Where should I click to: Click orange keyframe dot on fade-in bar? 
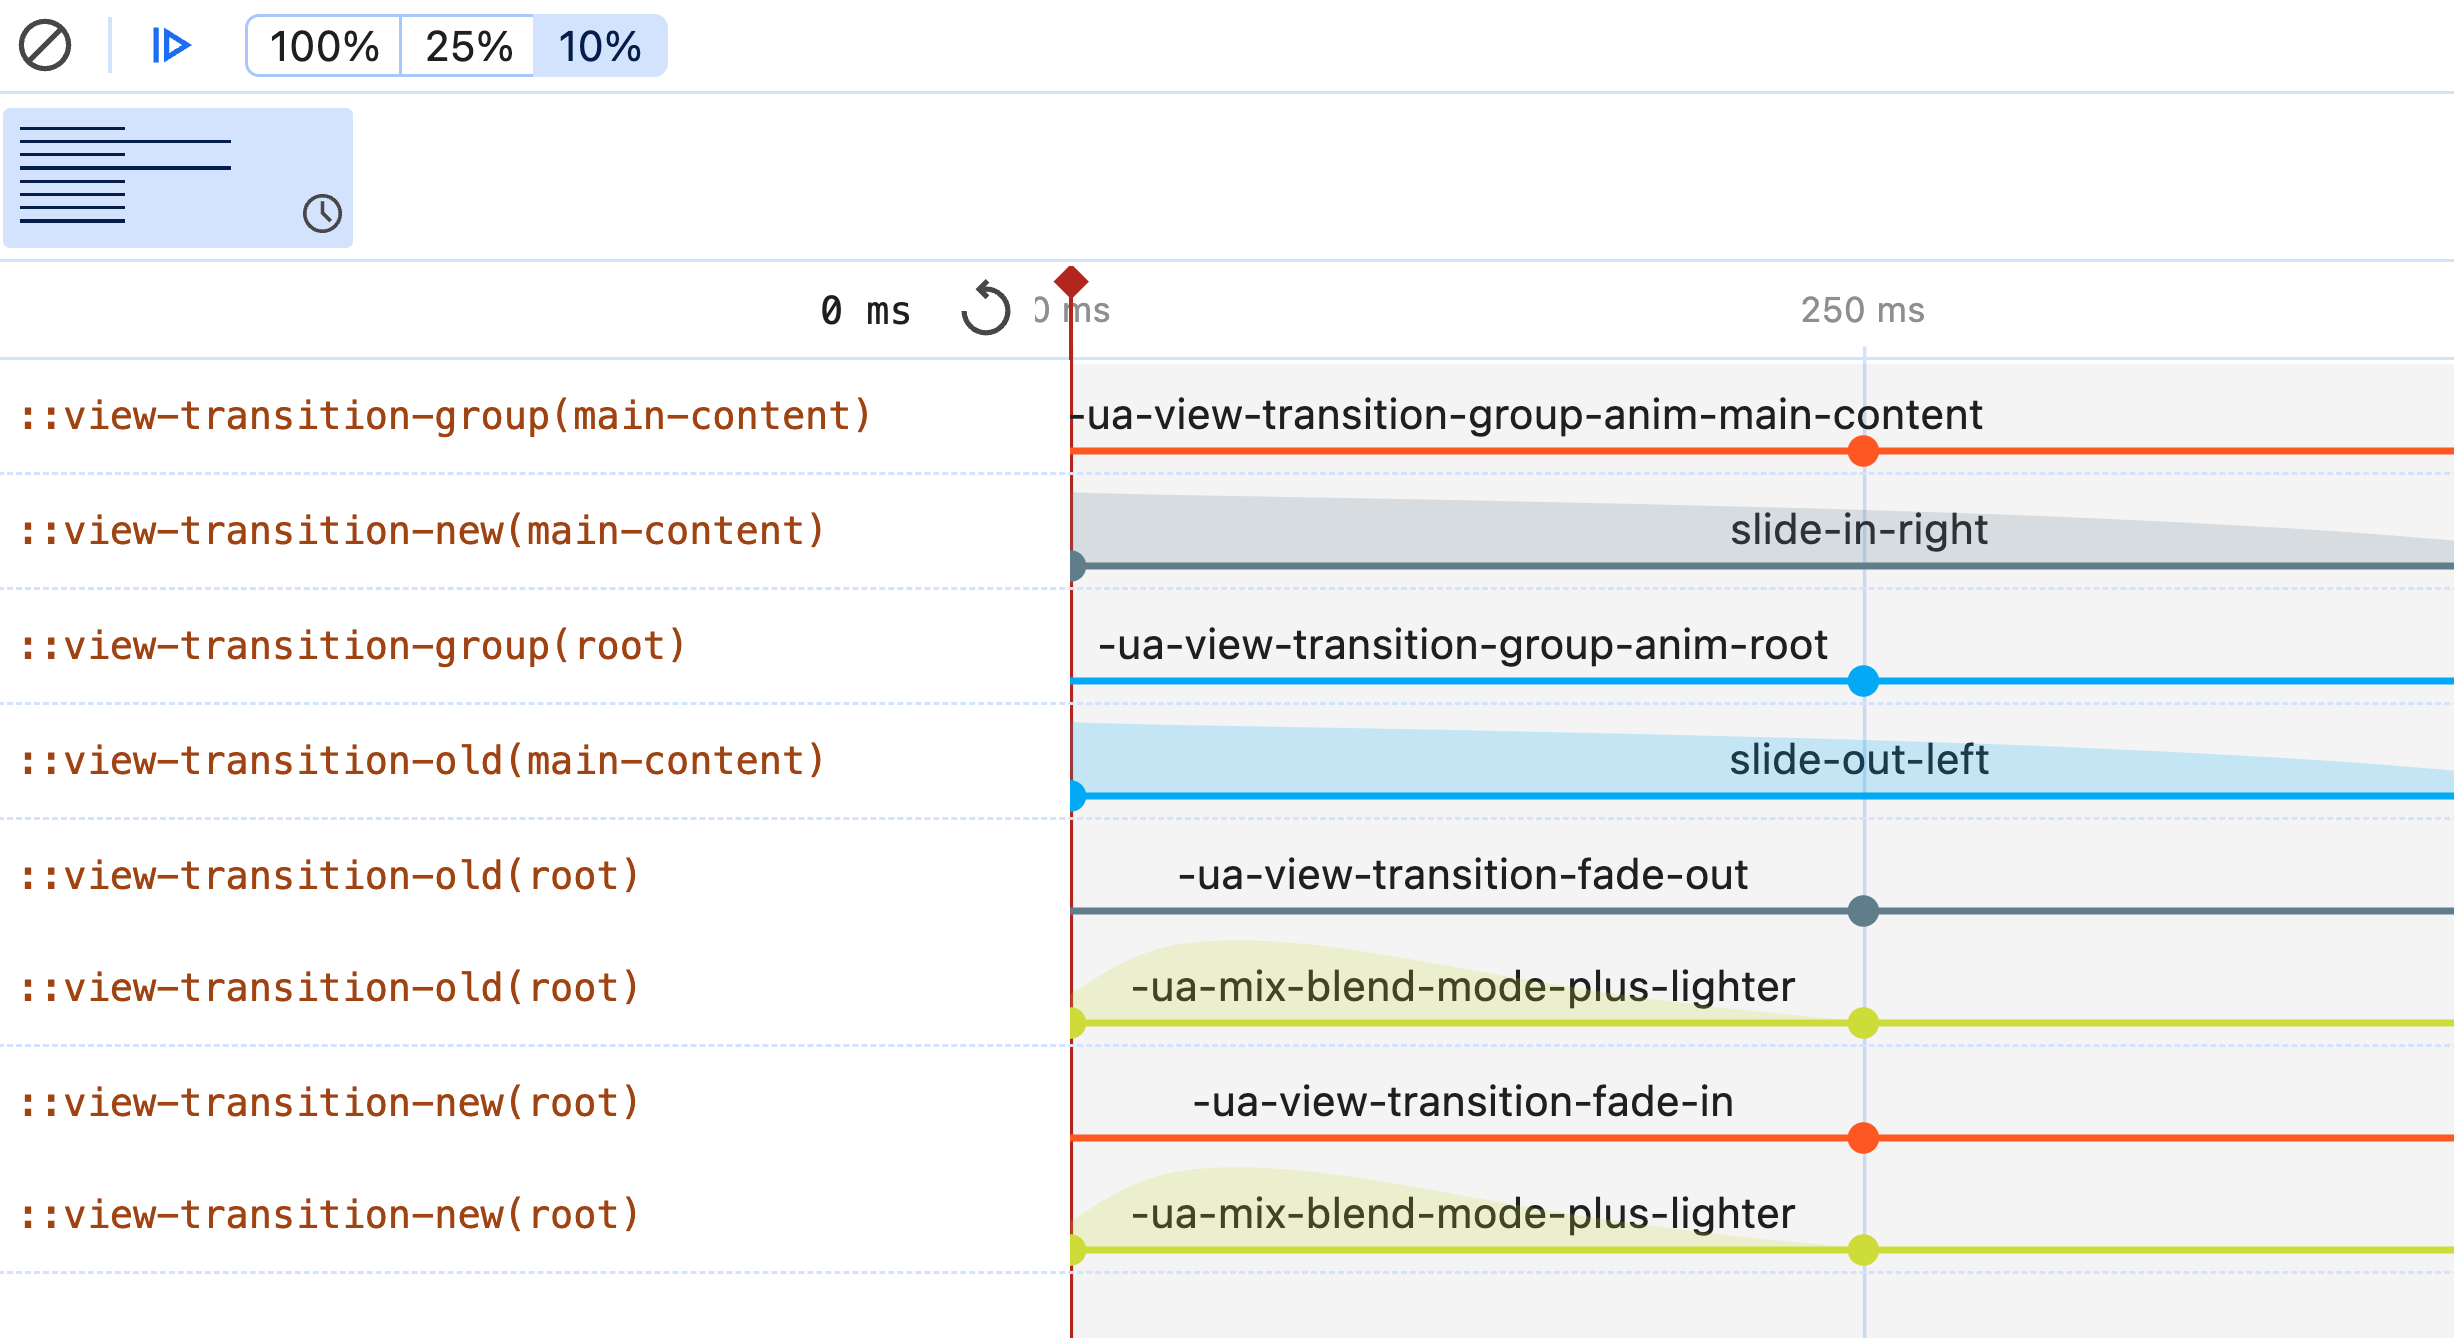point(1863,1138)
